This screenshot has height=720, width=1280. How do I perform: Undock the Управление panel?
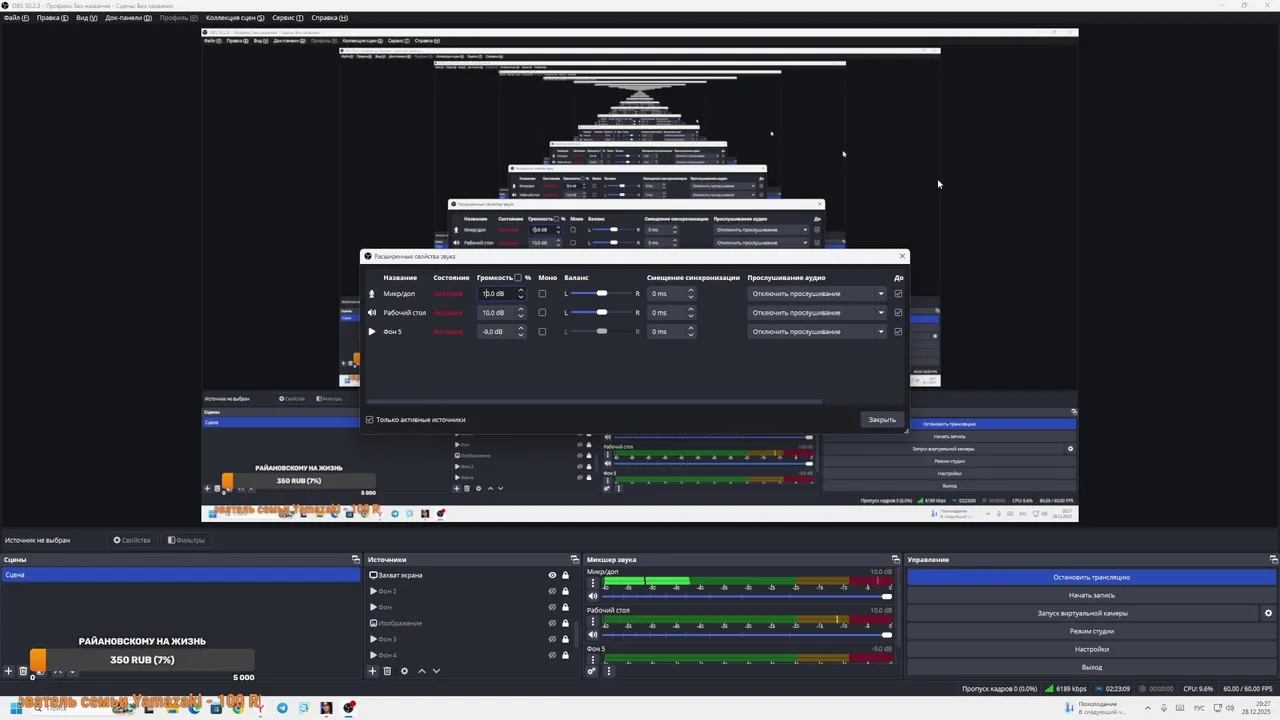pyautogui.click(x=1273, y=559)
